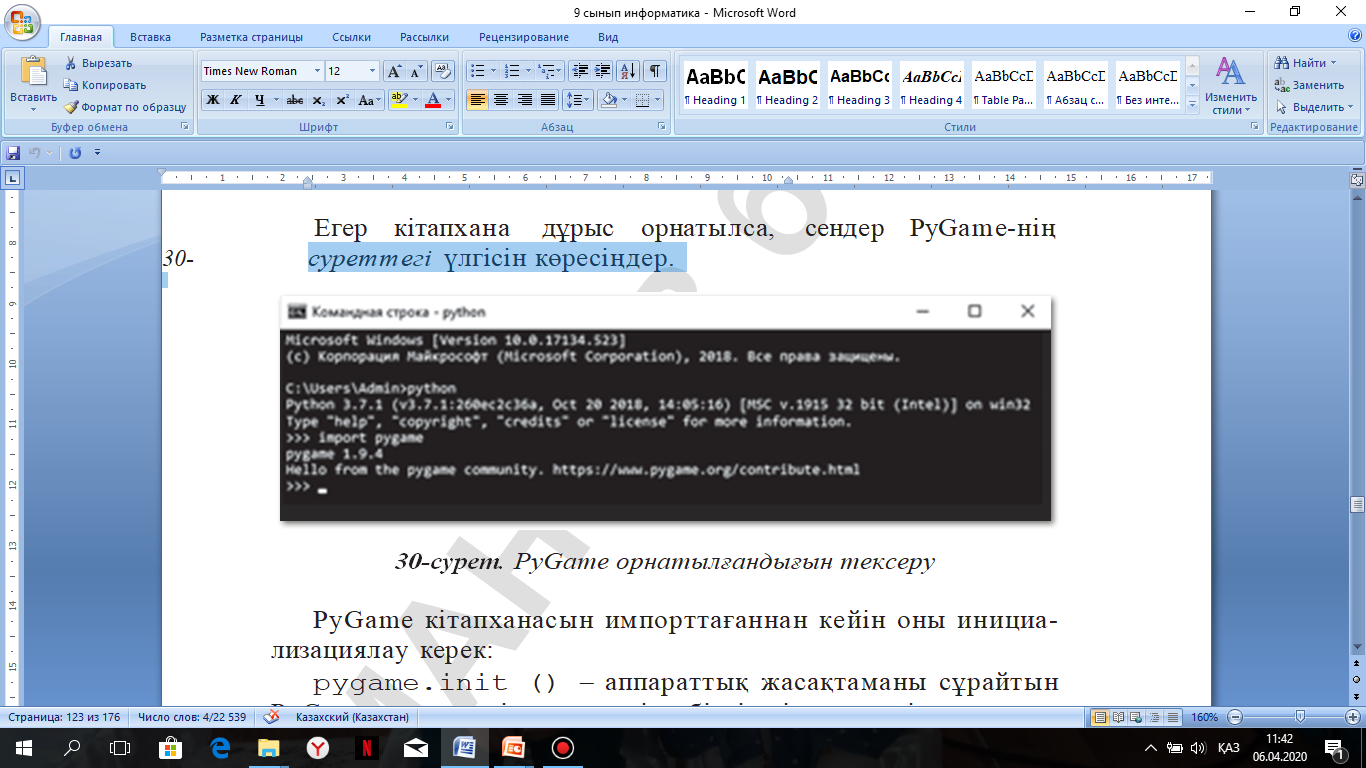
Task: Increase paragraph indent
Action: (x=602, y=71)
